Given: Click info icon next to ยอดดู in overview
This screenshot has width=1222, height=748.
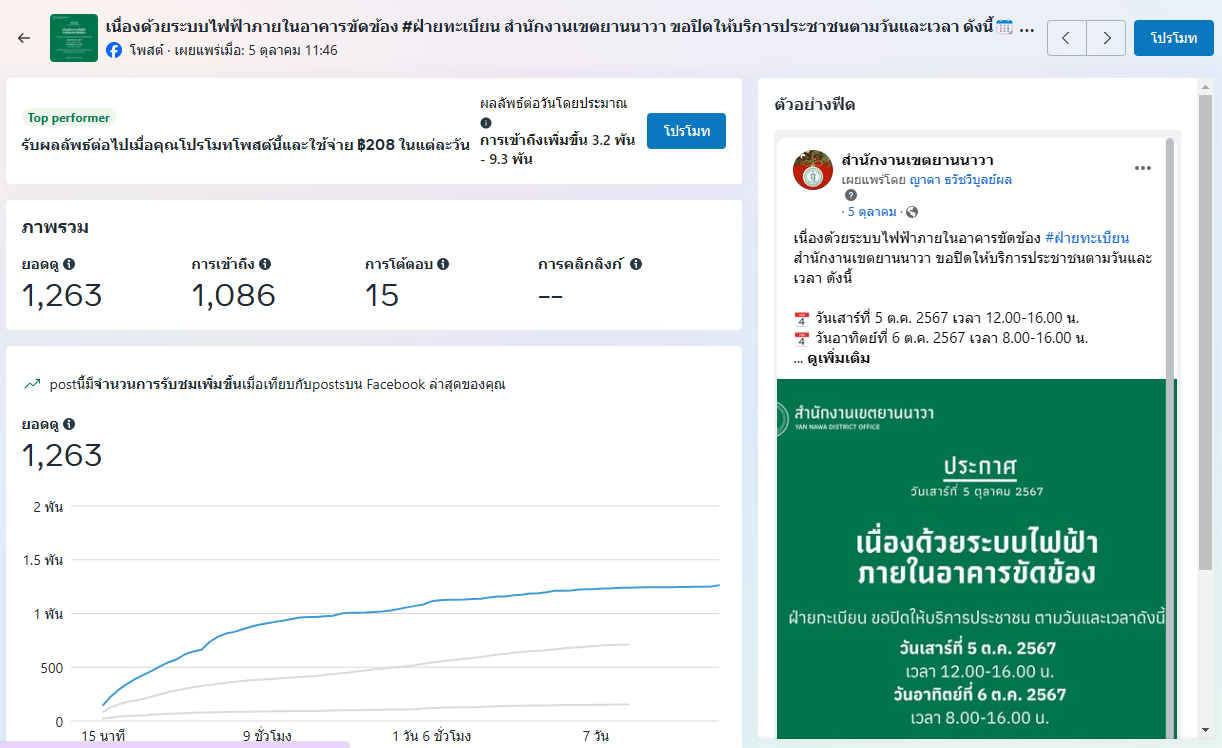Looking at the screenshot, I should pos(69,264).
